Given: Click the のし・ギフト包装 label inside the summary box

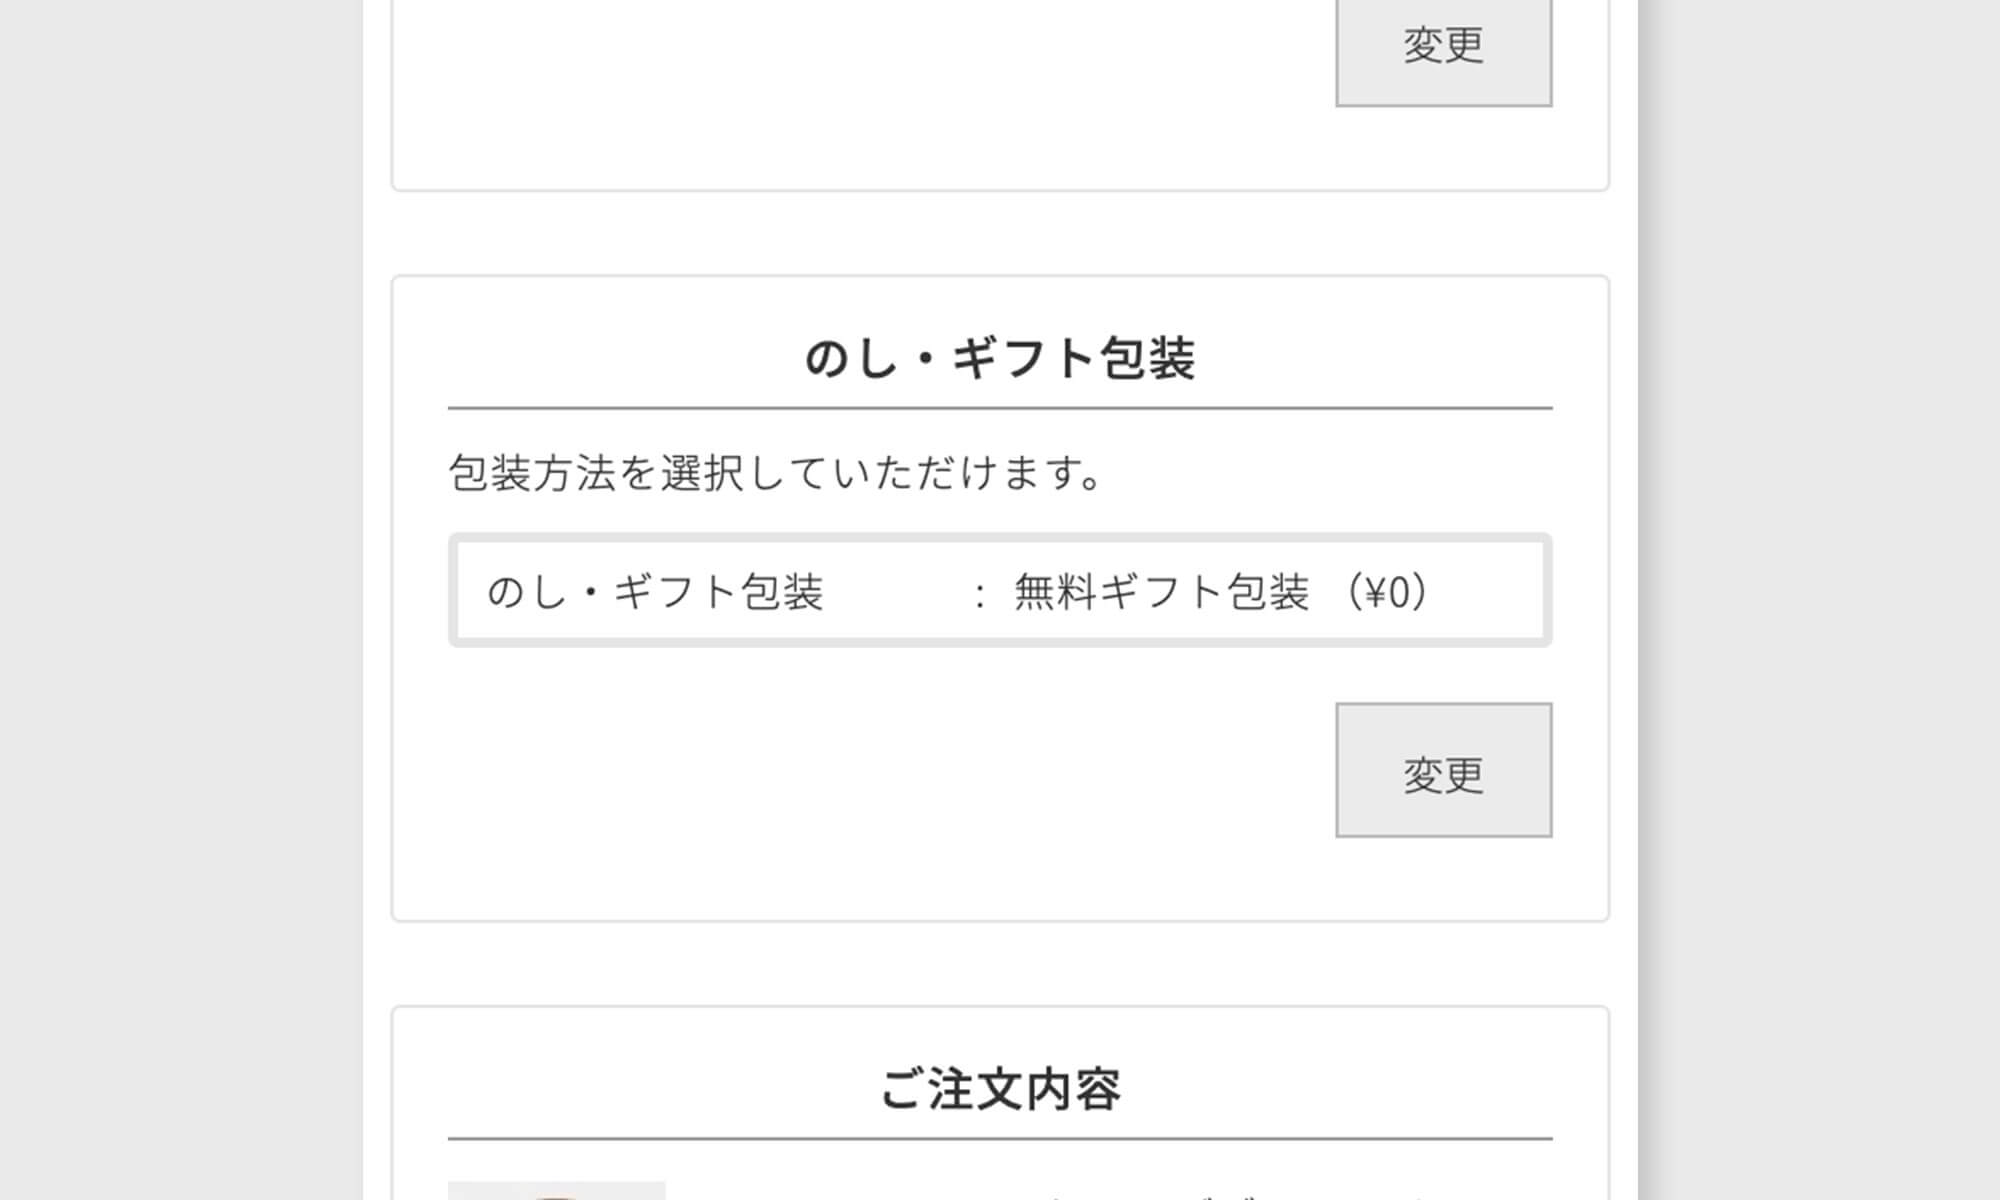Looking at the screenshot, I should 655,592.
